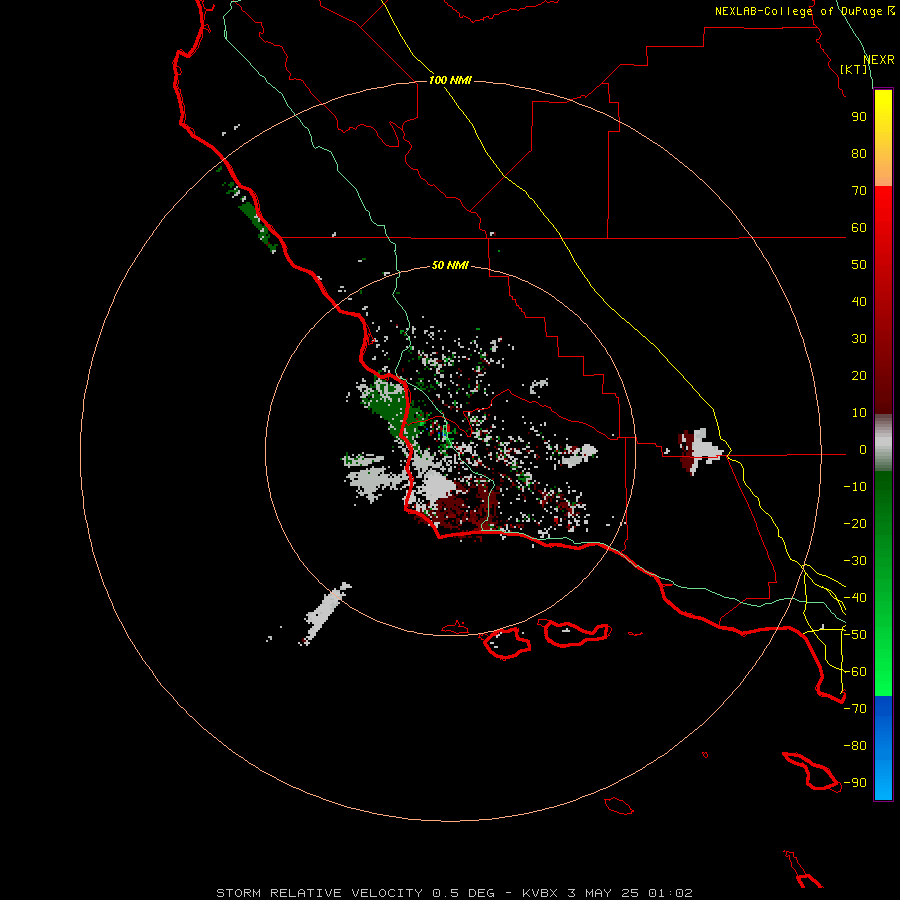
Task: Pick the light orange segment of the color bar
Action: [x=883, y=172]
